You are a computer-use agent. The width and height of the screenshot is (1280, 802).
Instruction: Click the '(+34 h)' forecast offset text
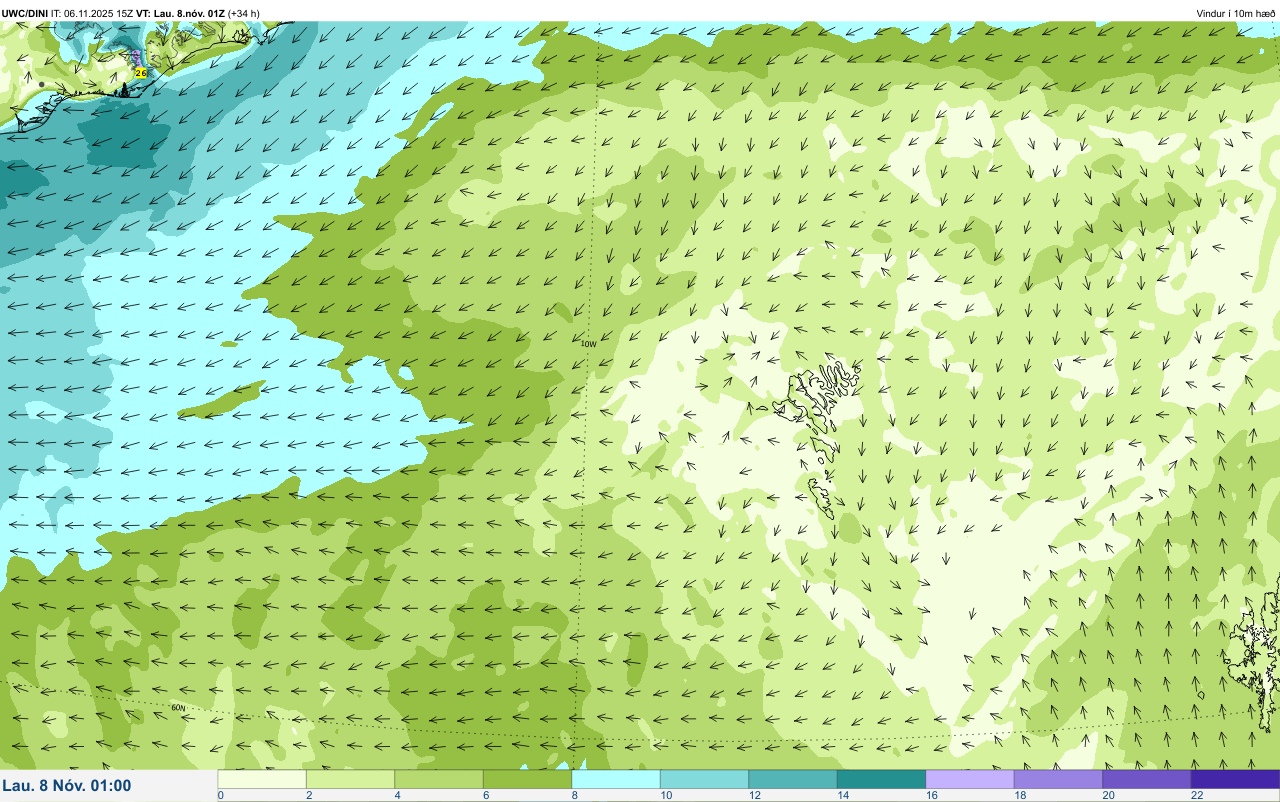pyautogui.click(x=245, y=13)
